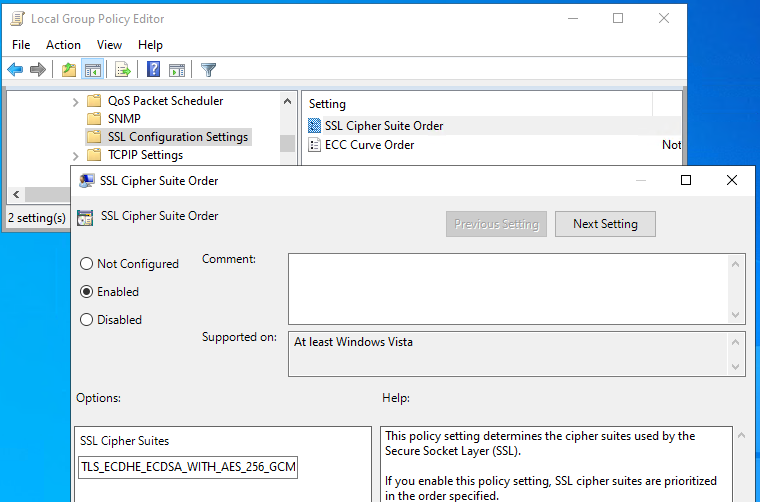
Task: Click the TCPIP Settings folder icon
Action: (94, 155)
